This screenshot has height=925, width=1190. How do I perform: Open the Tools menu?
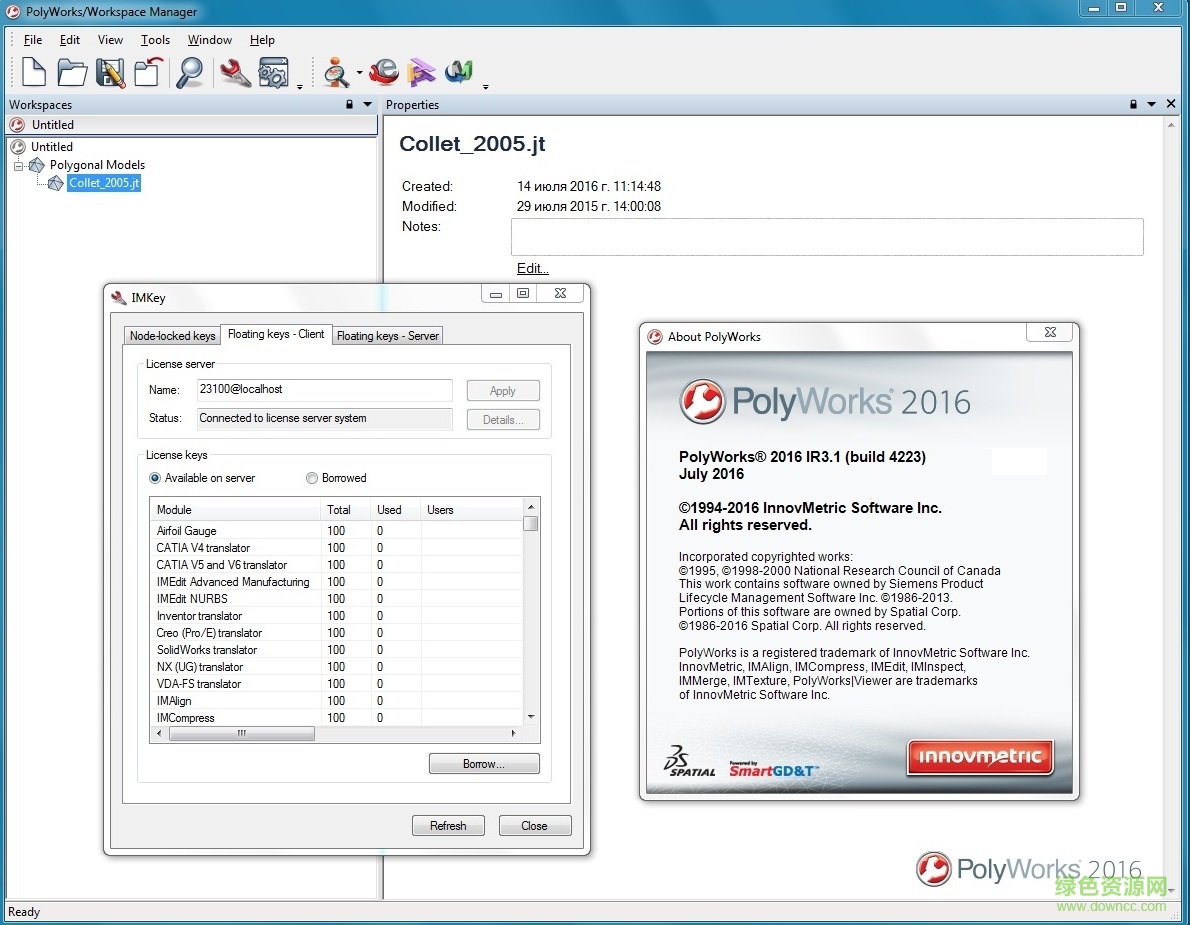click(x=155, y=40)
